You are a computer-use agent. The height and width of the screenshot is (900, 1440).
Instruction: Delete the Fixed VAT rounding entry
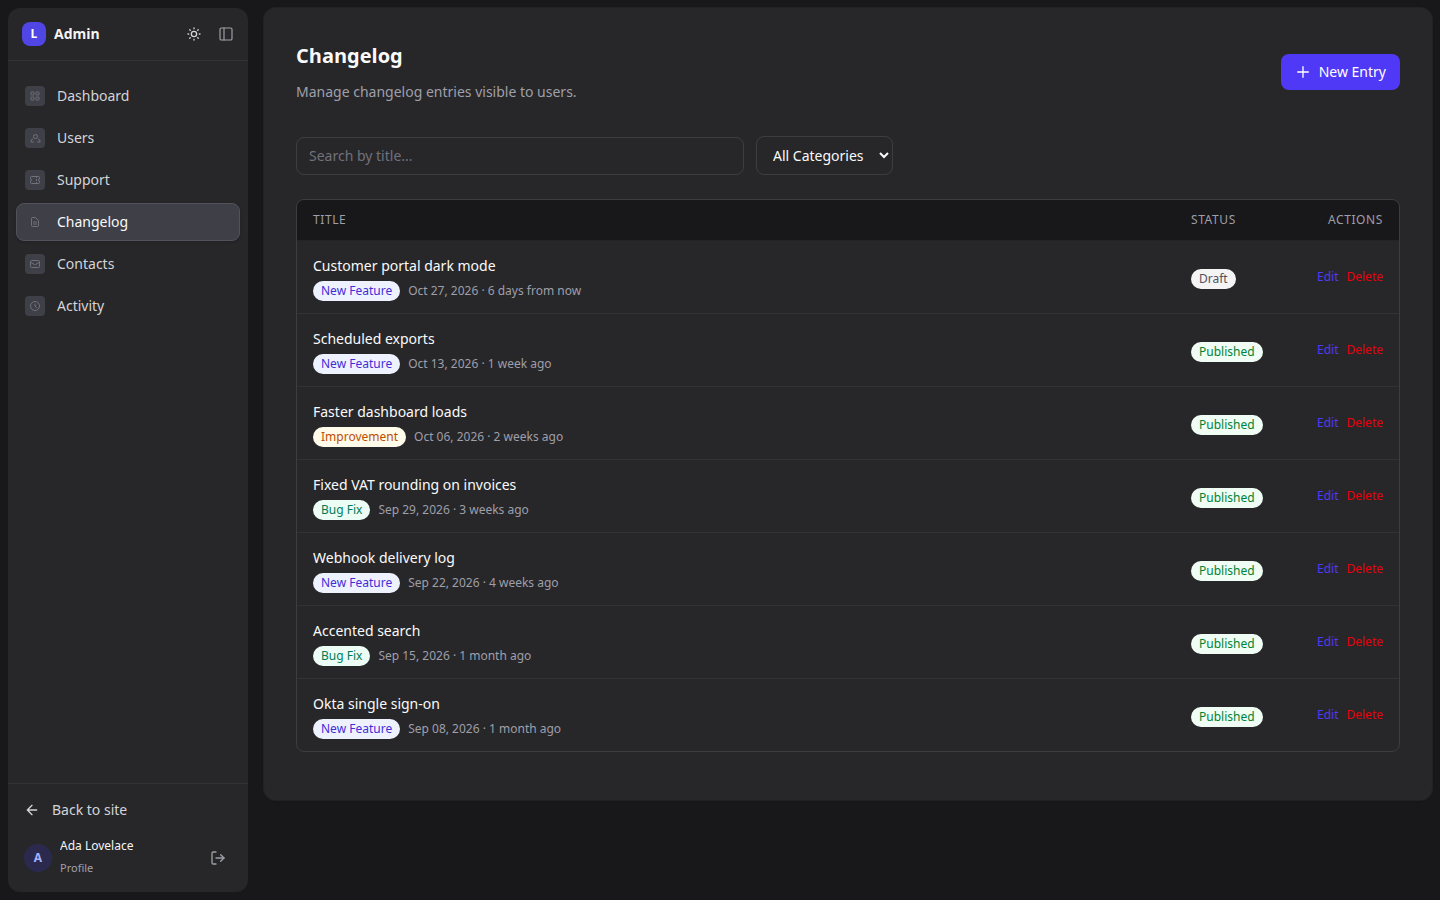coord(1365,496)
